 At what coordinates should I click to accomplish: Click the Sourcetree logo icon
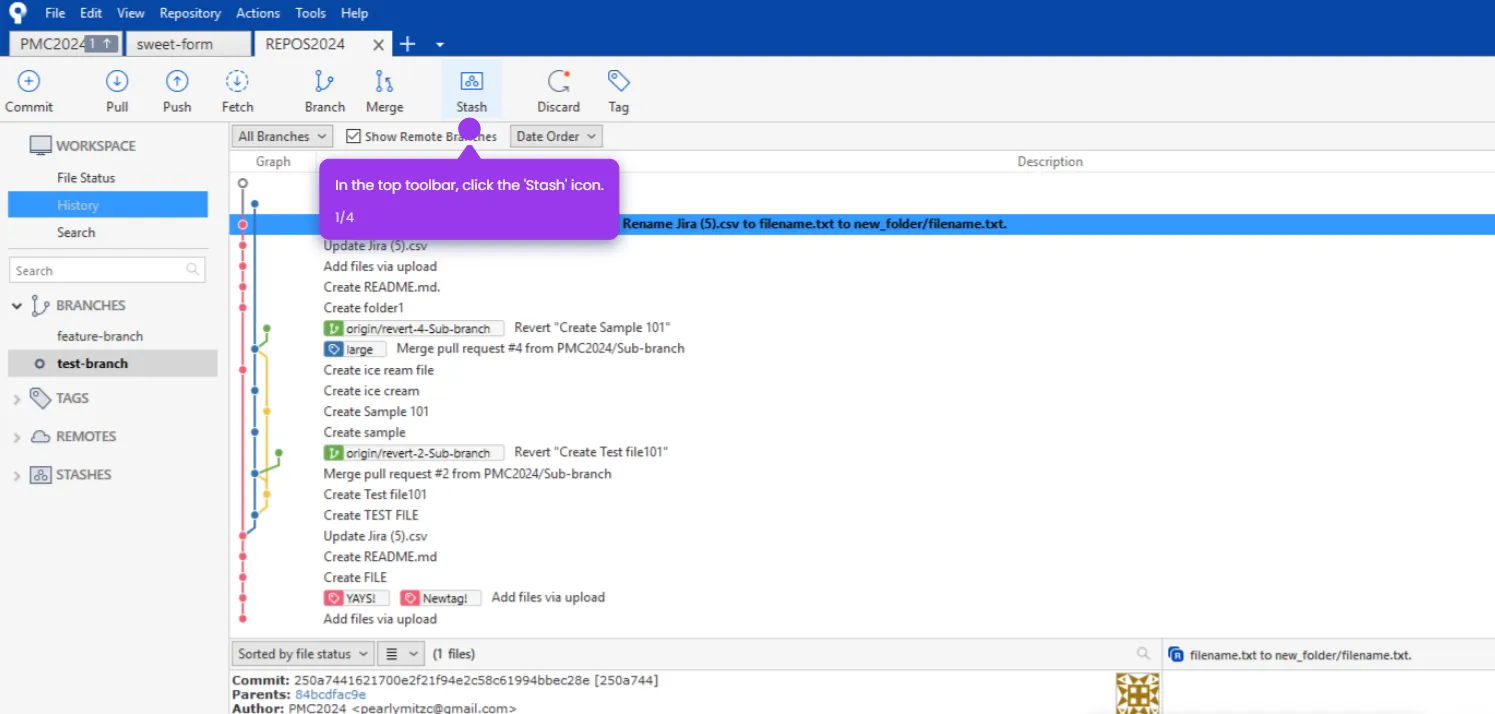coord(17,13)
